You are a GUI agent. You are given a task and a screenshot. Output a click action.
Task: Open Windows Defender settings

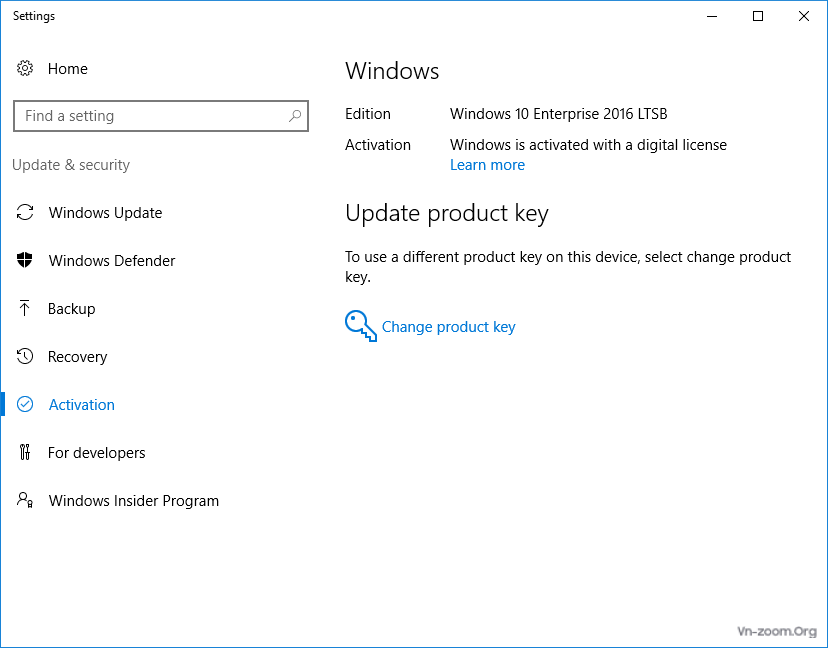tap(111, 261)
